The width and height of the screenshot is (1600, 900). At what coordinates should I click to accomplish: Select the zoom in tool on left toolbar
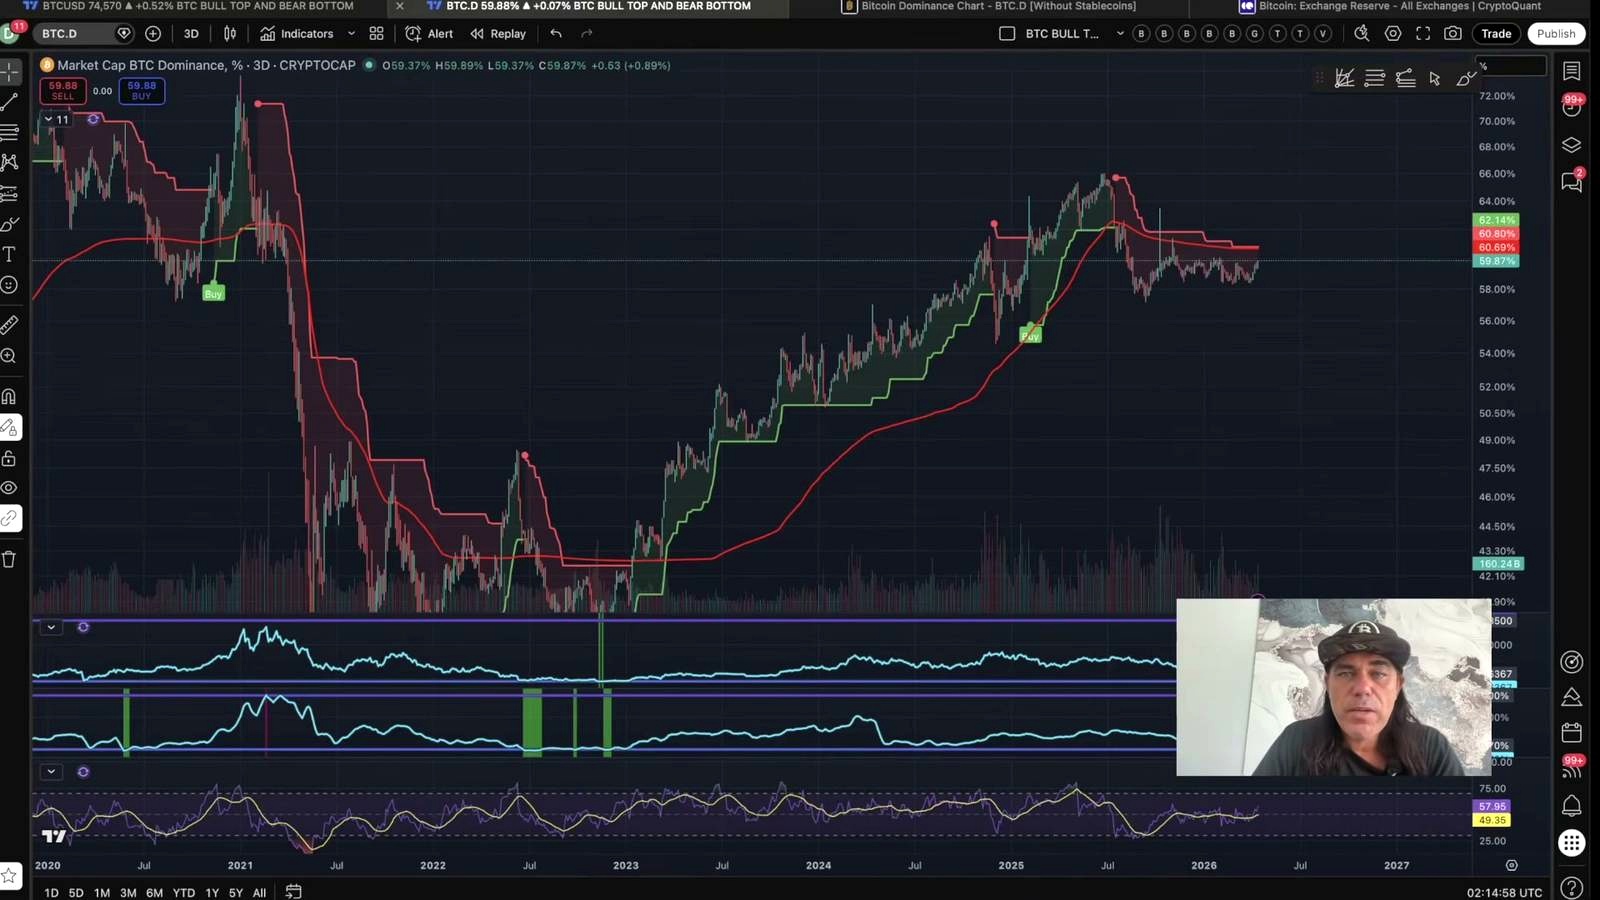(9, 356)
